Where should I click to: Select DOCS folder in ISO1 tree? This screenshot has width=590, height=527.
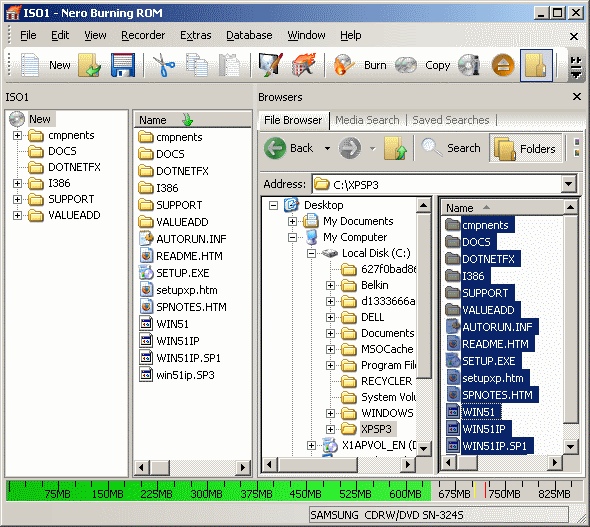point(62,151)
